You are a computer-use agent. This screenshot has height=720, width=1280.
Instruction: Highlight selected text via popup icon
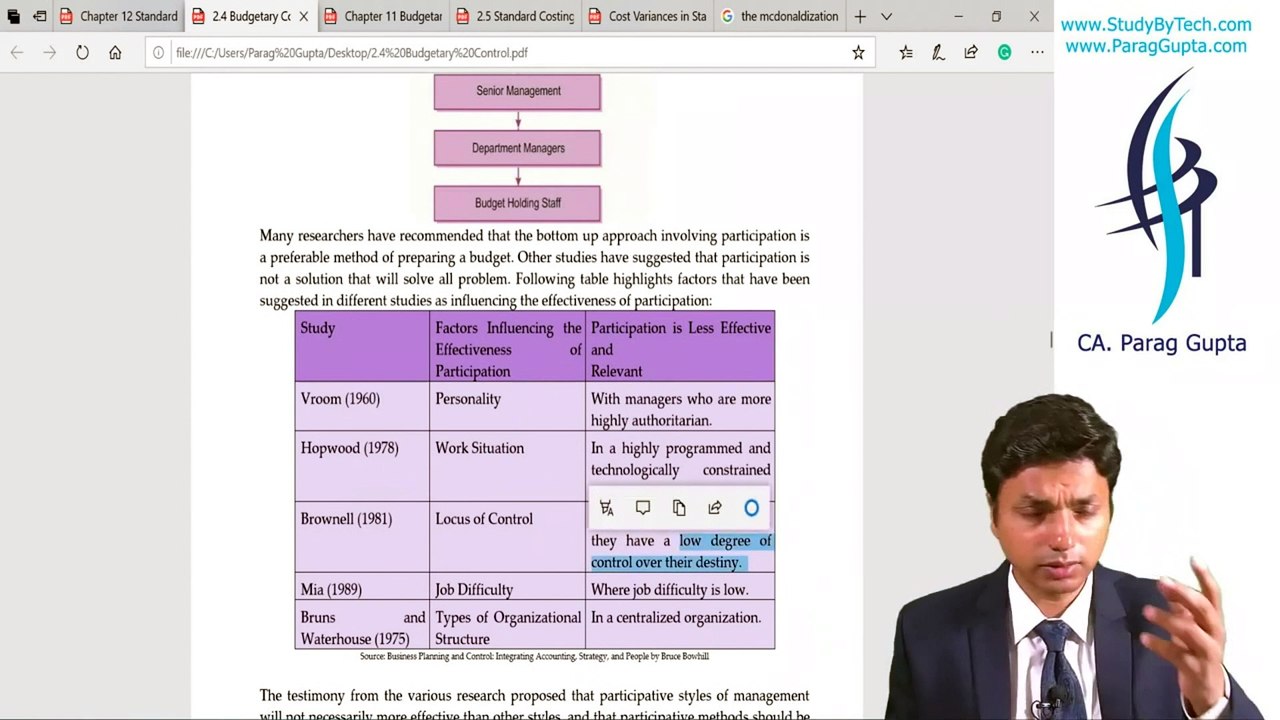coord(606,508)
